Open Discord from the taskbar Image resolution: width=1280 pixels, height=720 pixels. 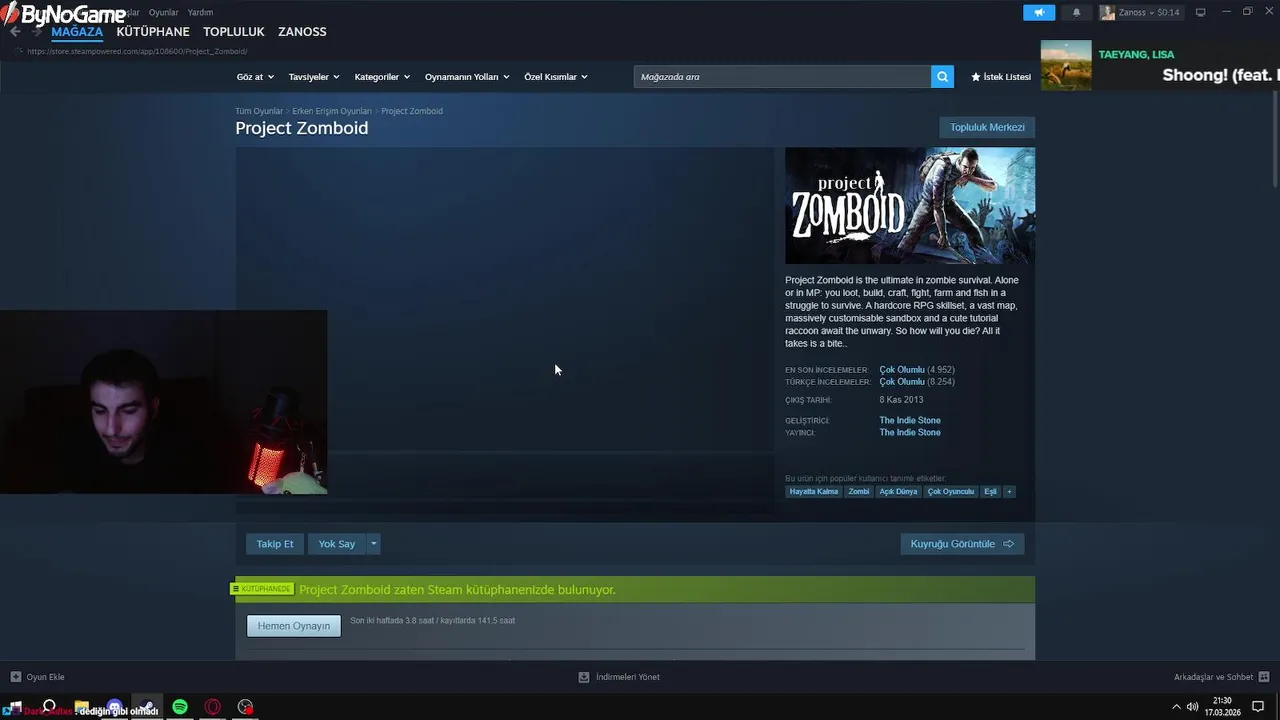click(115, 707)
